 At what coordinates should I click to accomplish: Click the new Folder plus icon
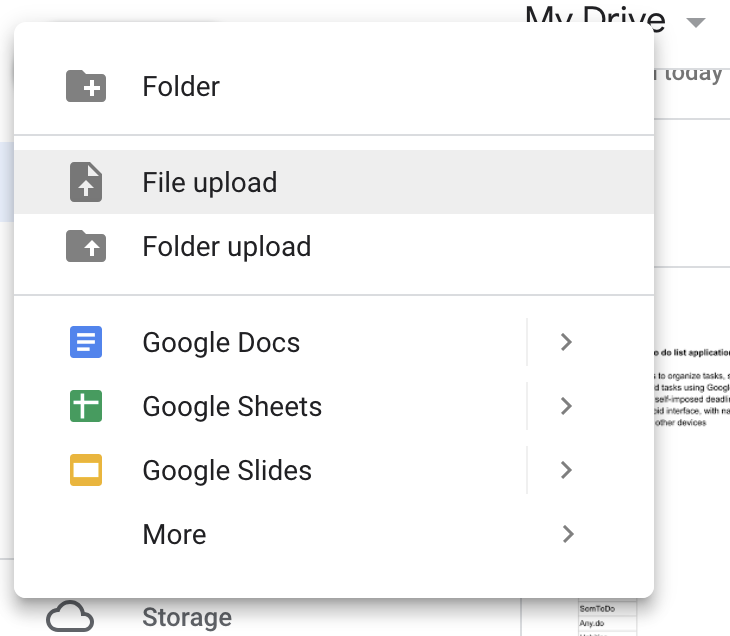tap(86, 86)
